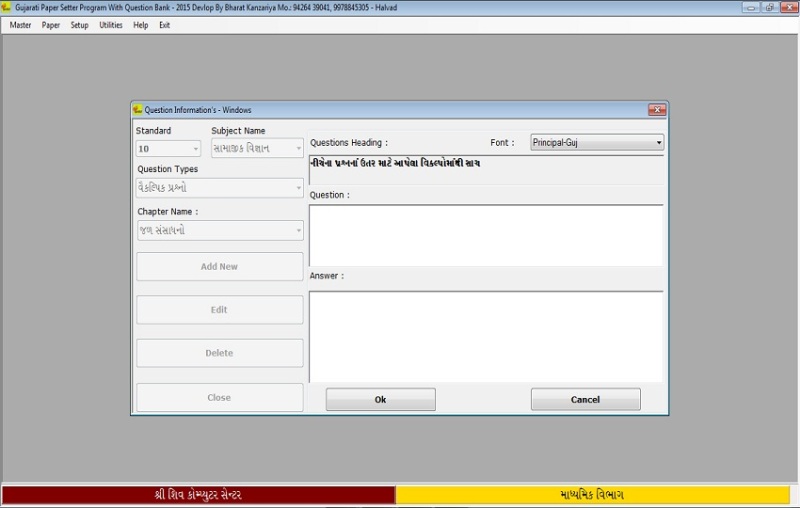The height and width of the screenshot is (508, 800).
Task: Click inside the Question text box
Action: click(x=485, y=235)
